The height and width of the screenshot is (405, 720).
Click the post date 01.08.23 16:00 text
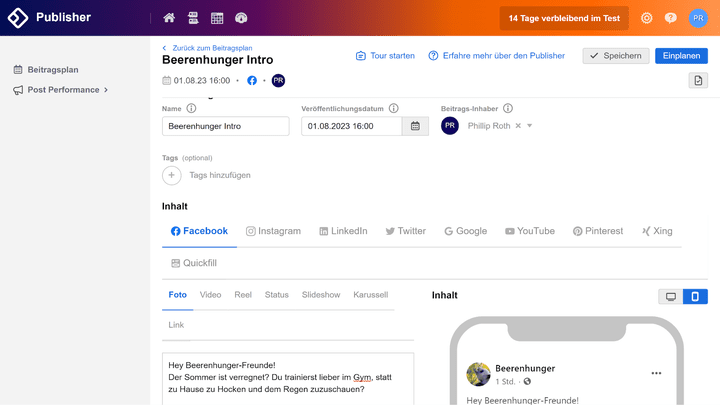[202, 80]
